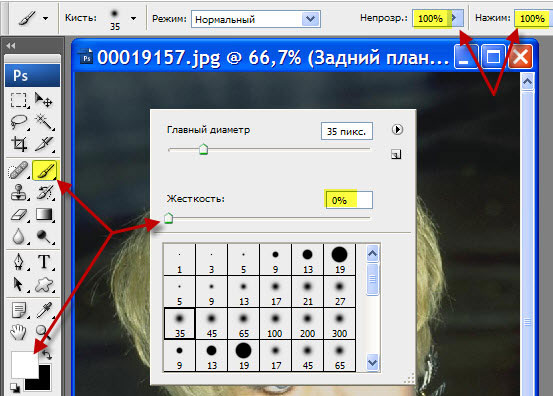The image size is (553, 396).
Task: Select the Rectangular Marquee tool
Action: [19, 100]
